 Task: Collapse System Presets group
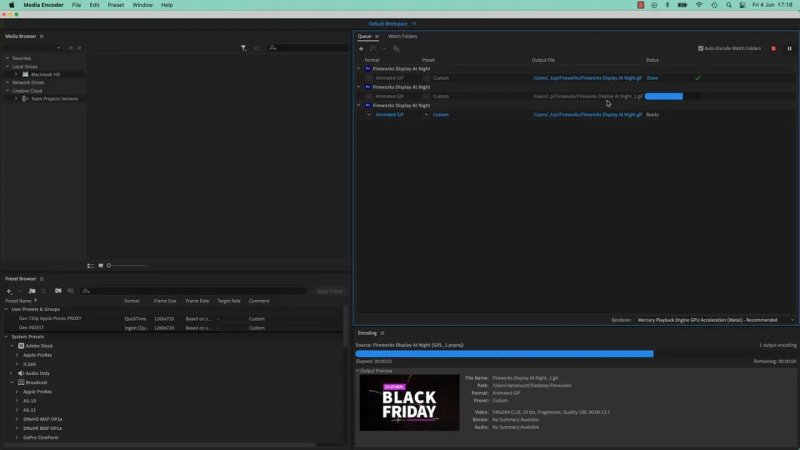click(x=7, y=337)
